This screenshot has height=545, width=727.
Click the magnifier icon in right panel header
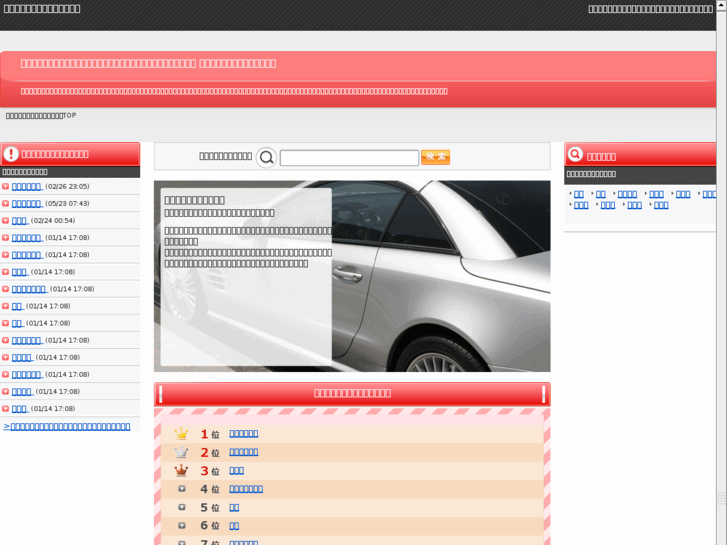point(575,154)
